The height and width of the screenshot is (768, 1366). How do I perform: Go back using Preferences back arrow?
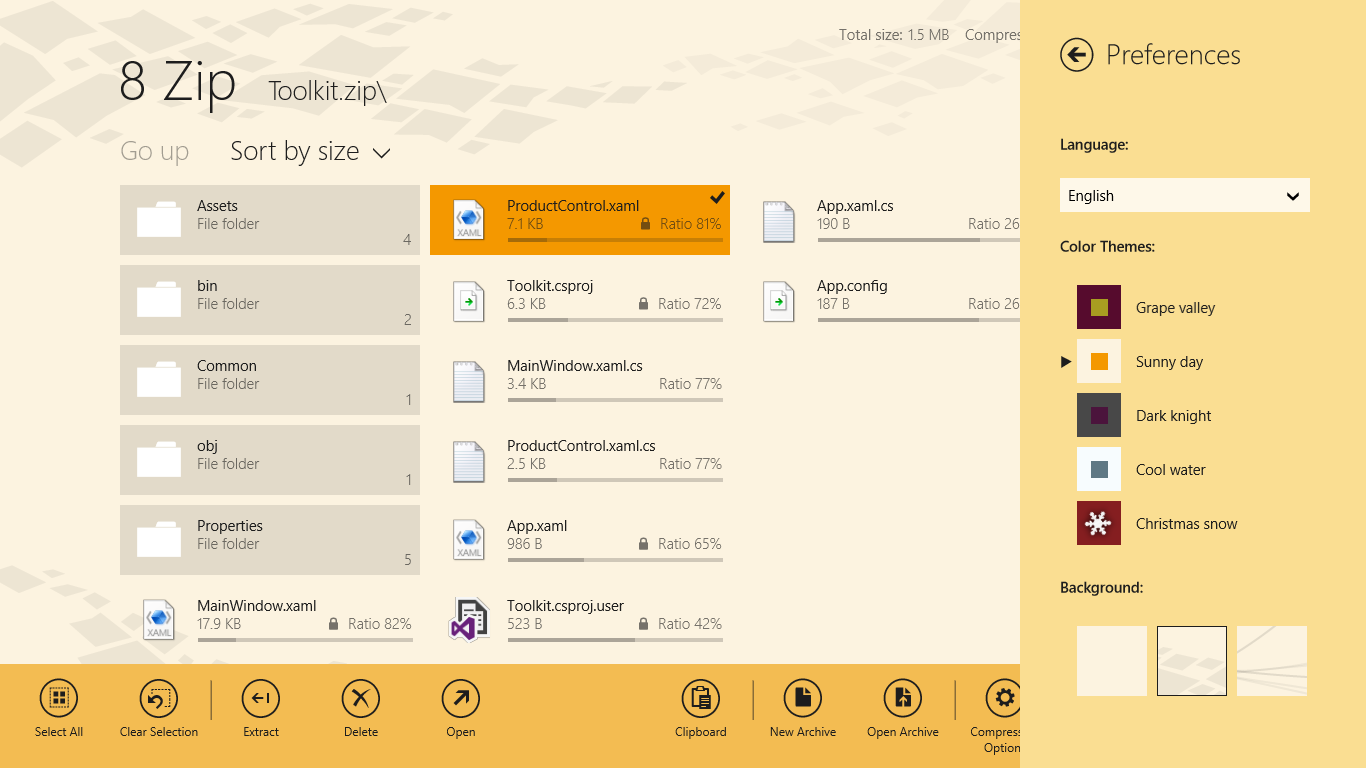pyautogui.click(x=1077, y=55)
